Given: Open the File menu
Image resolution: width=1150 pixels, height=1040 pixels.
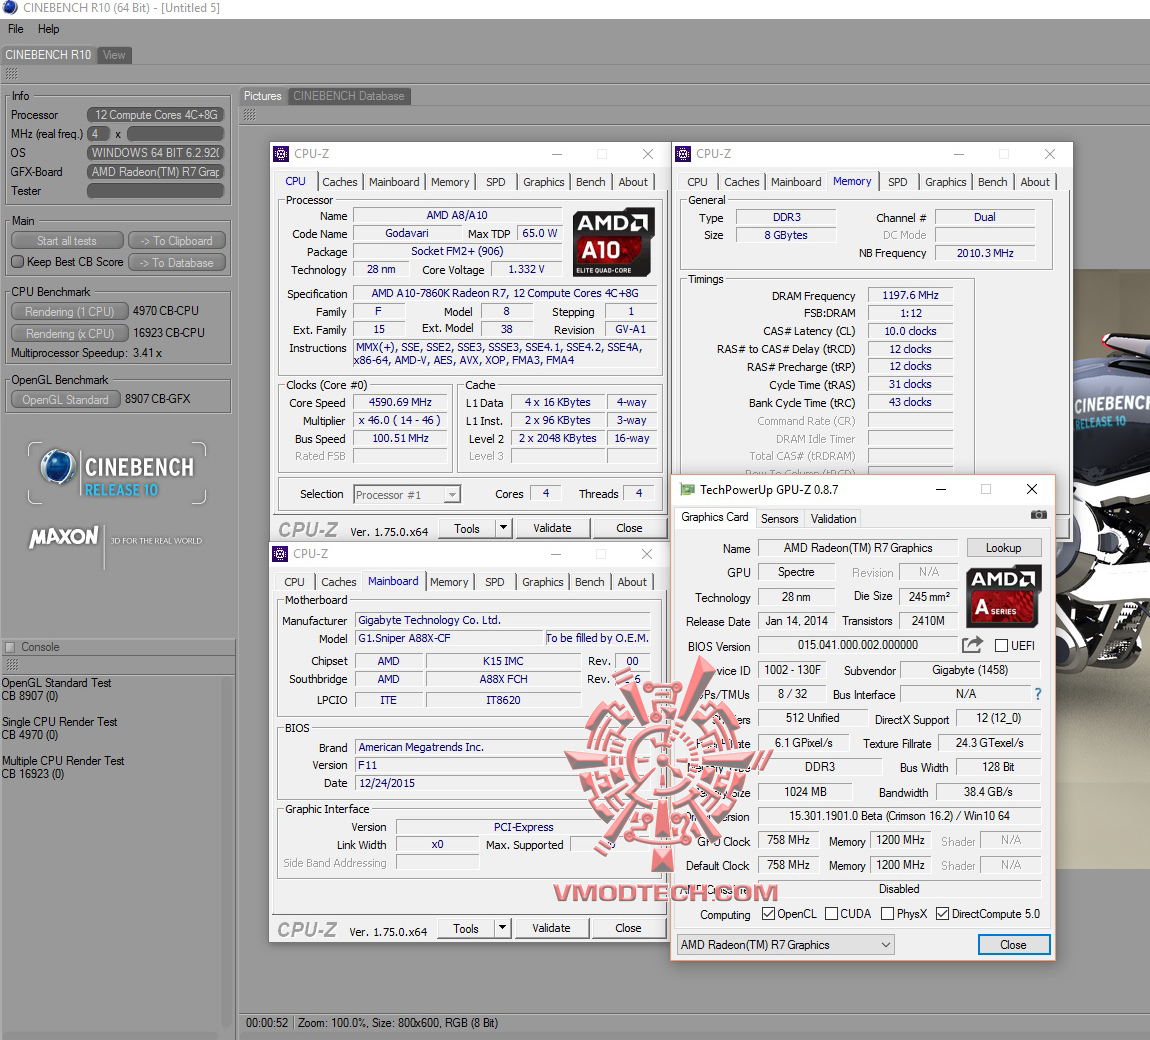Looking at the screenshot, I should click(15, 29).
